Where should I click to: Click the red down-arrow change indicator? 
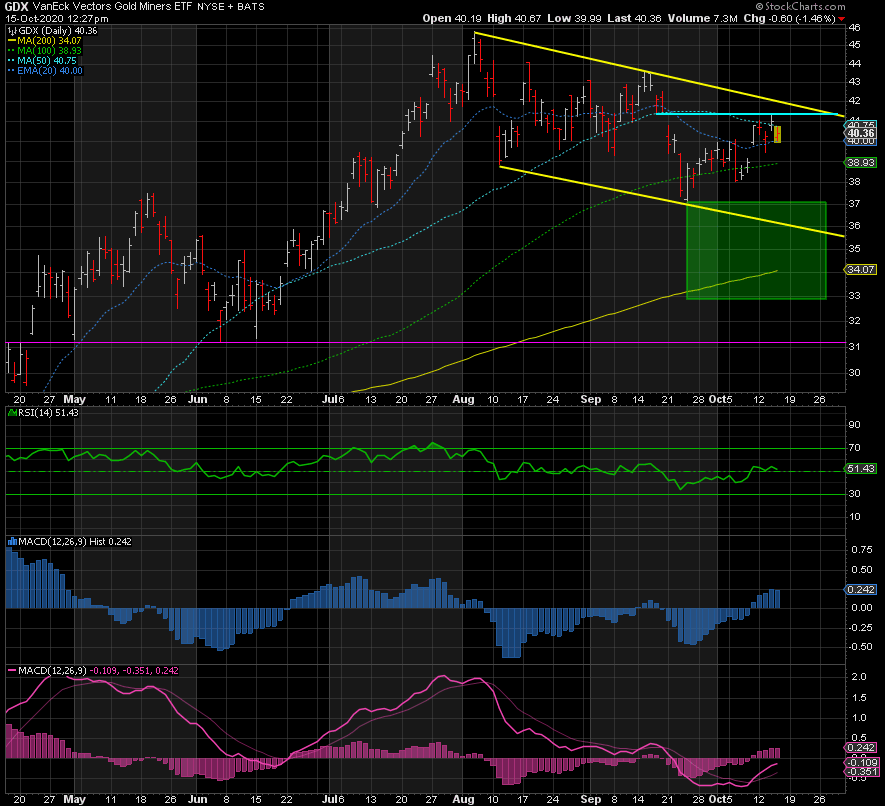point(842,19)
